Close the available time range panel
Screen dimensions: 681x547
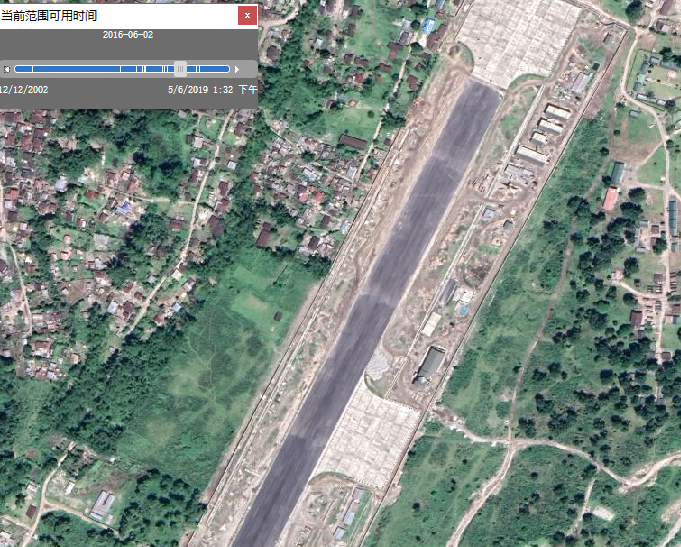(x=247, y=15)
